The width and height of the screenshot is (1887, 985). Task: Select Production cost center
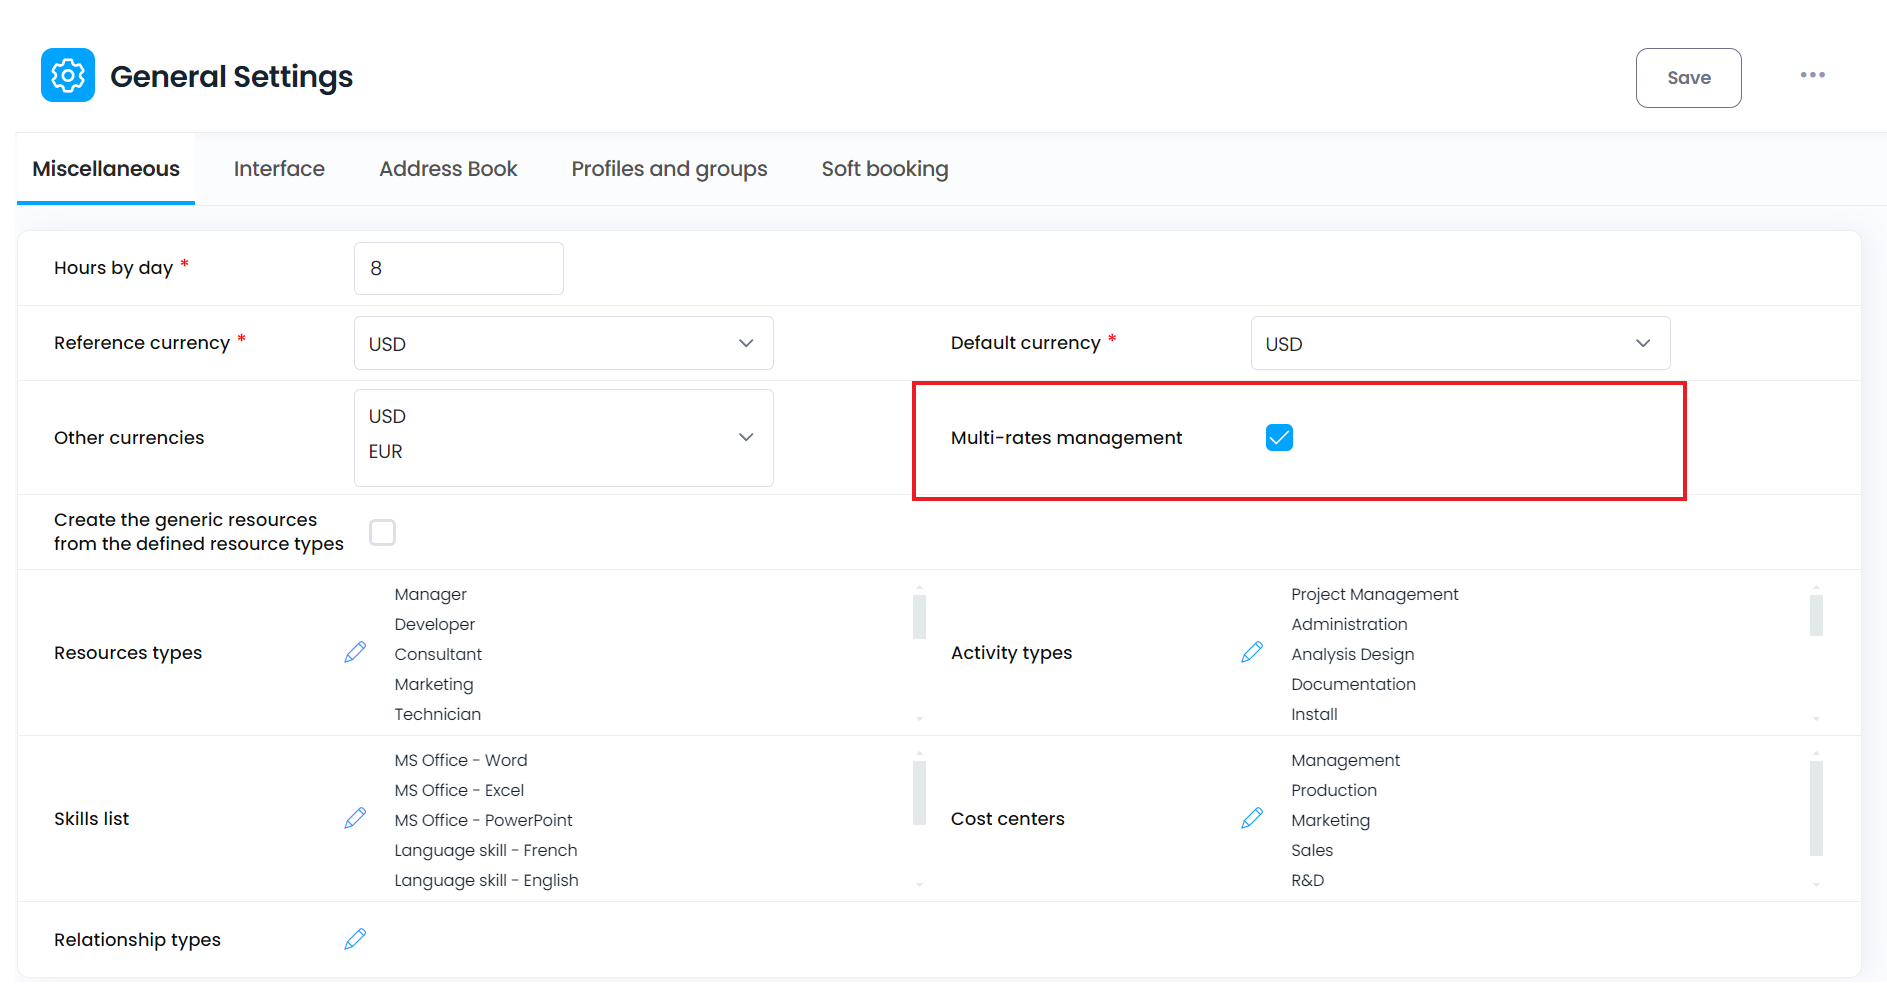[x=1334, y=790]
